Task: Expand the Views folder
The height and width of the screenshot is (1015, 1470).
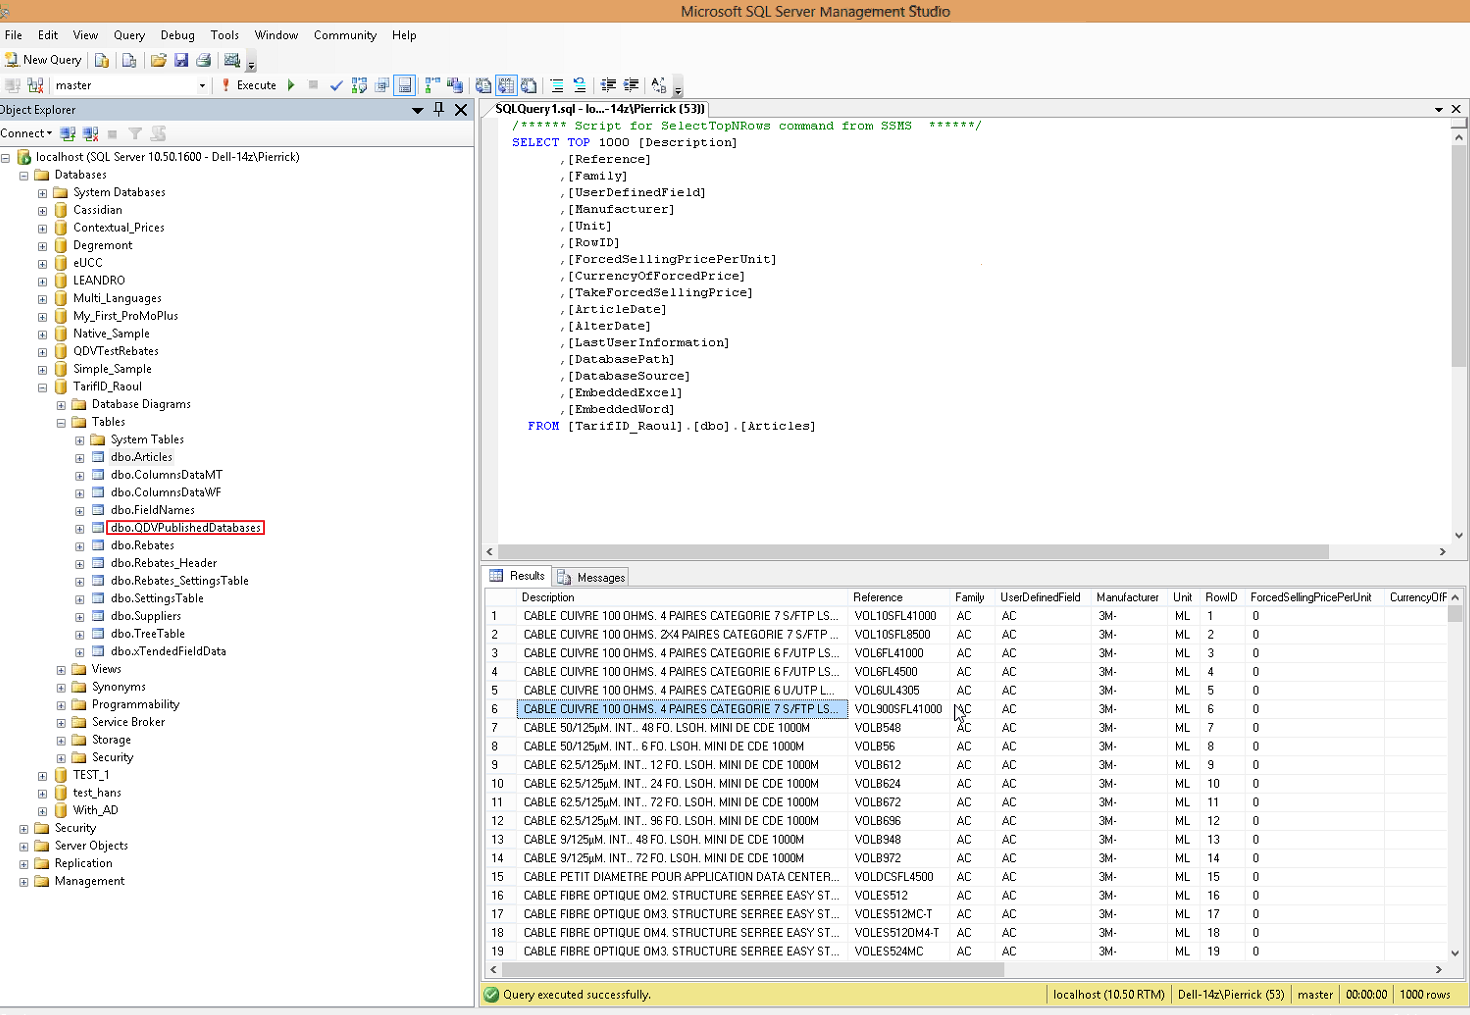Action: pos(61,670)
